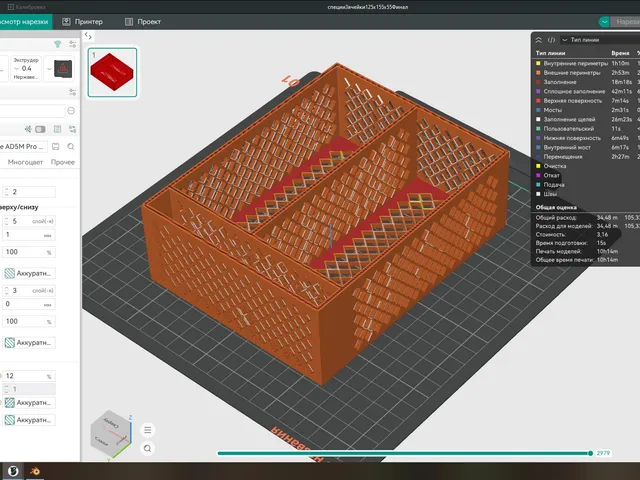This screenshot has width=640, height=480.
Task: Expand the build plate type dropdown arrow
Action: (49, 69)
